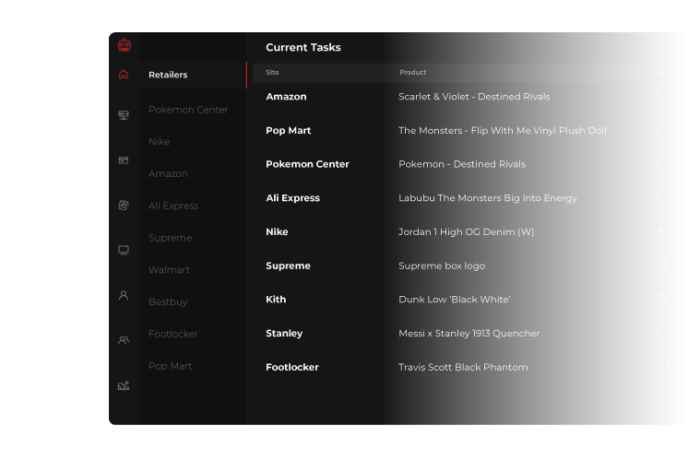Select the Retailers heading in the list
Image resolution: width=700 pixels, height=461 pixels.
tap(168, 75)
